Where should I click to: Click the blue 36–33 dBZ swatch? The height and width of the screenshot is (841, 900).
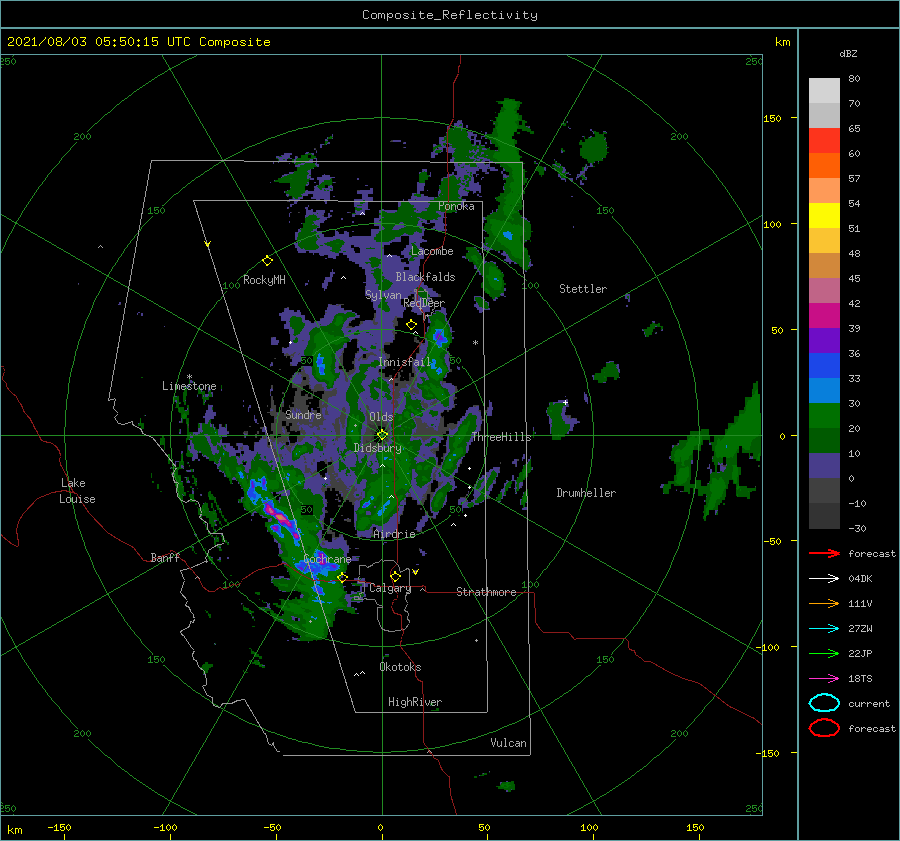pos(824,366)
